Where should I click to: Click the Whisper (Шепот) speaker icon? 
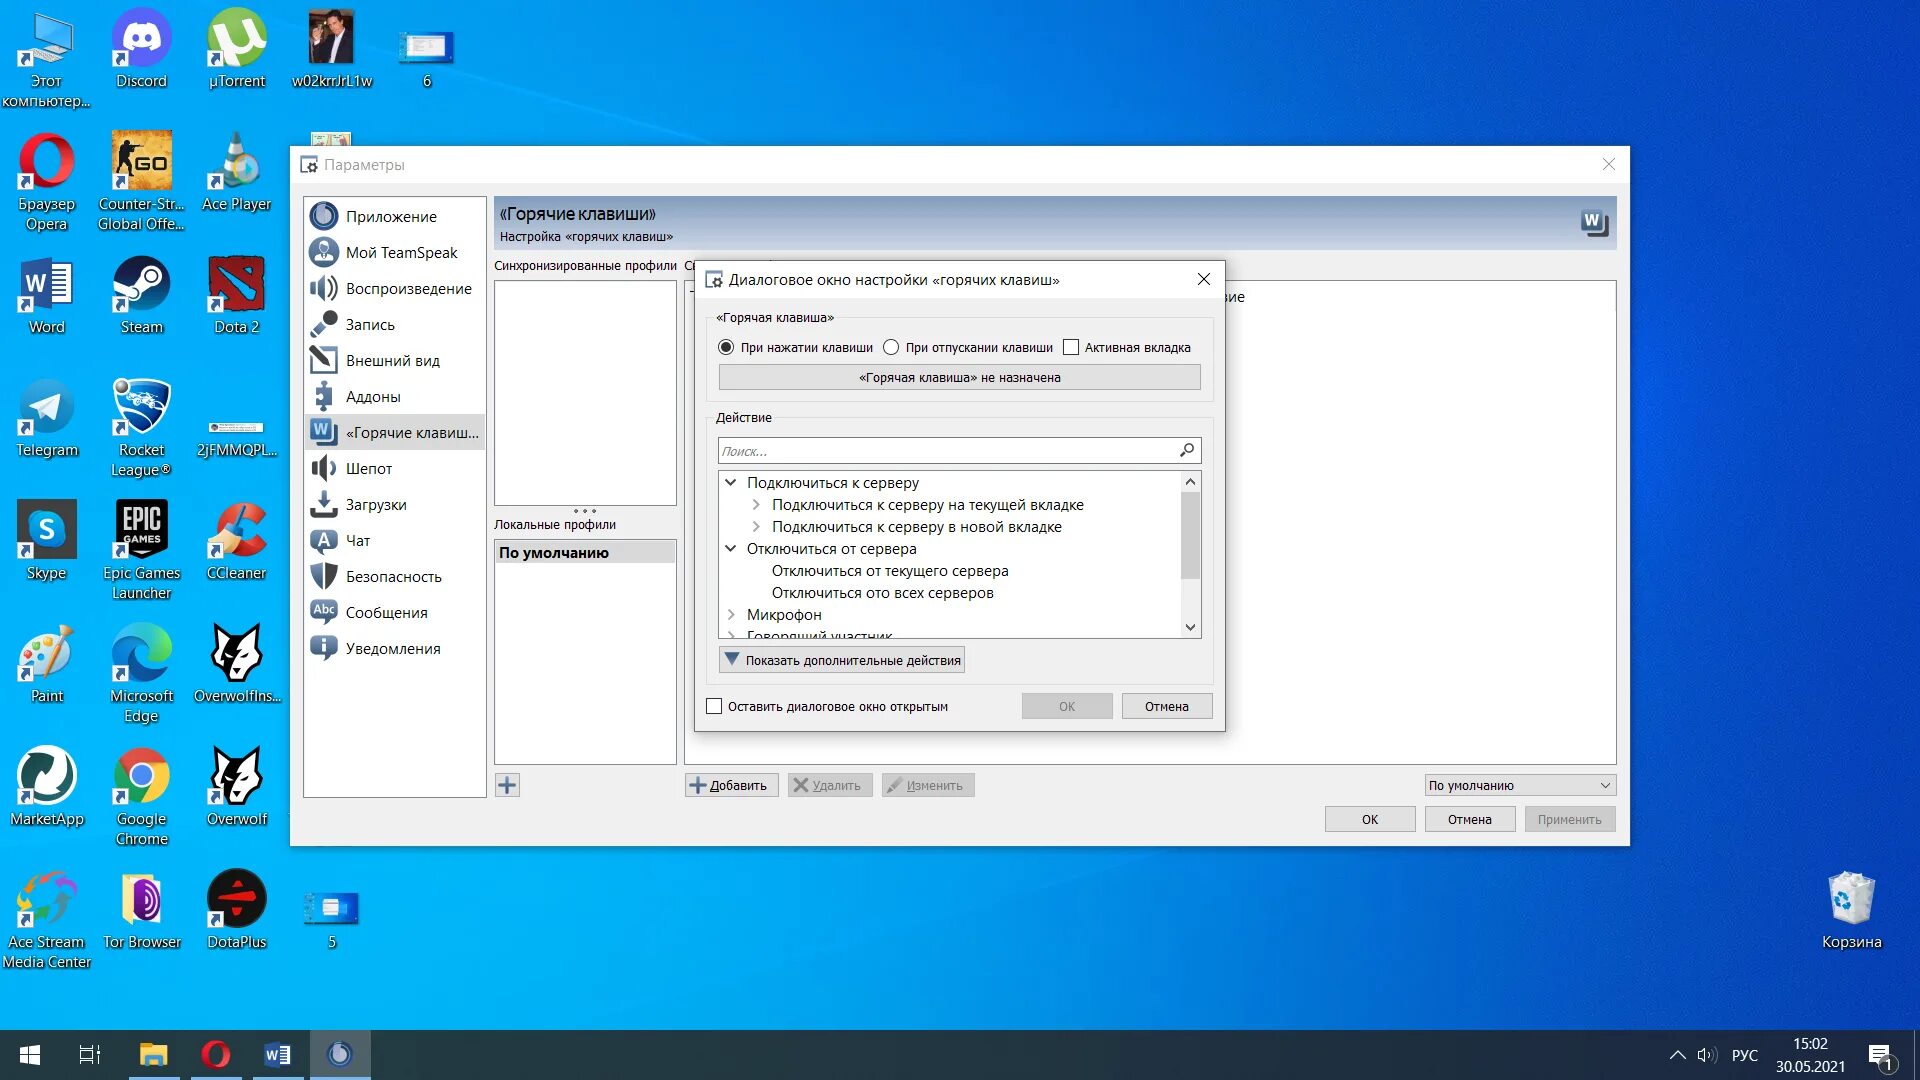(x=323, y=469)
